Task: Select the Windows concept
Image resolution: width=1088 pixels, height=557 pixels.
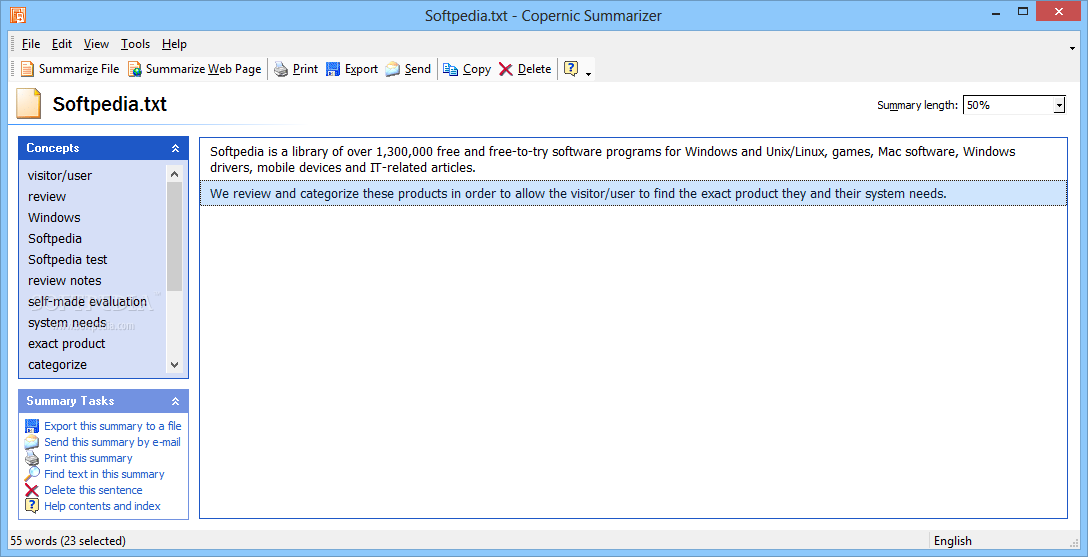Action: [x=54, y=217]
